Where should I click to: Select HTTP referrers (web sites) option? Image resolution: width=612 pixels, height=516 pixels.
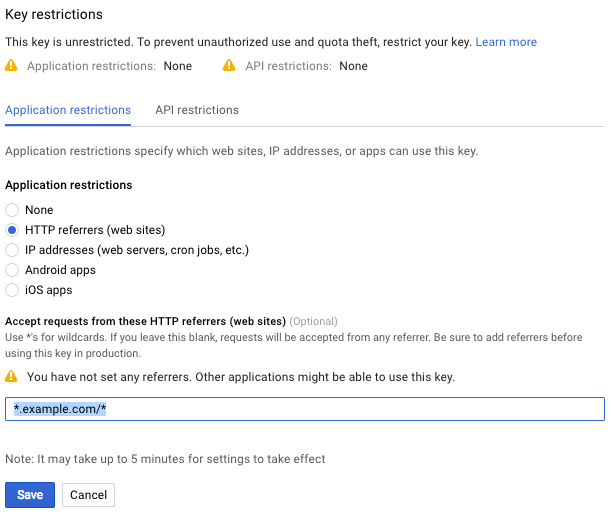point(12,230)
